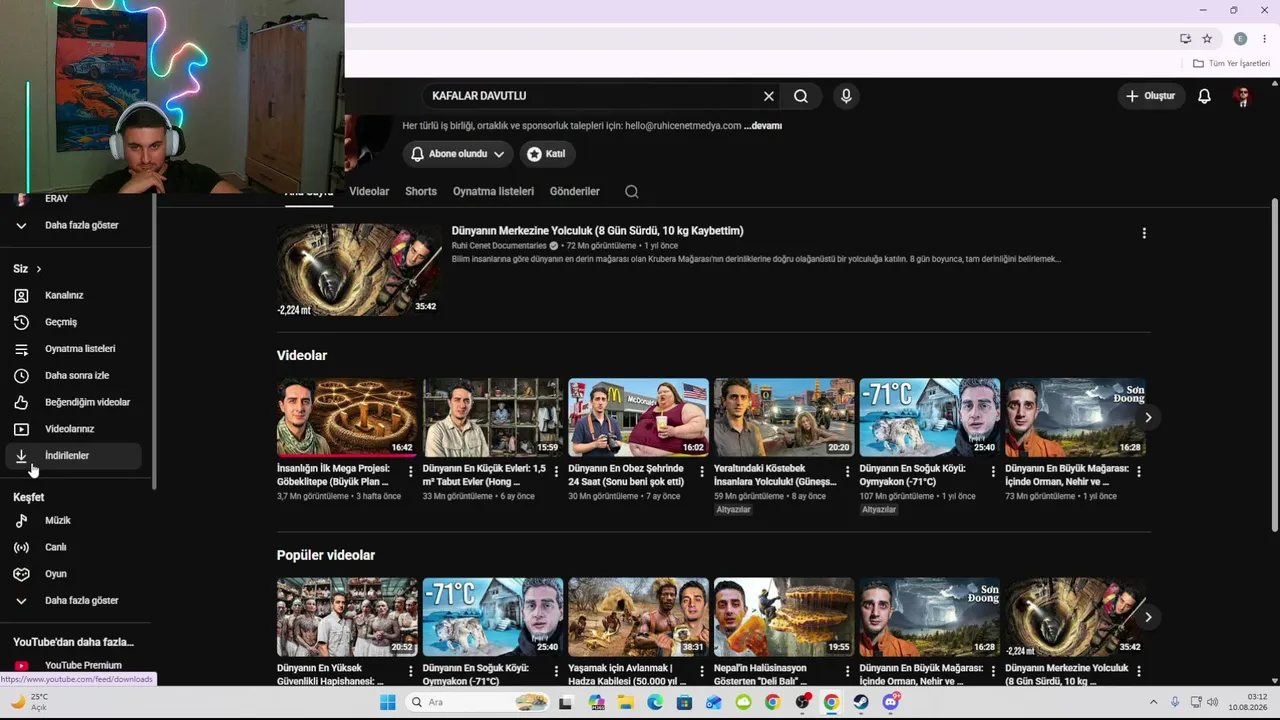Open Discord from the taskbar
1280x720 pixels.
click(891, 702)
